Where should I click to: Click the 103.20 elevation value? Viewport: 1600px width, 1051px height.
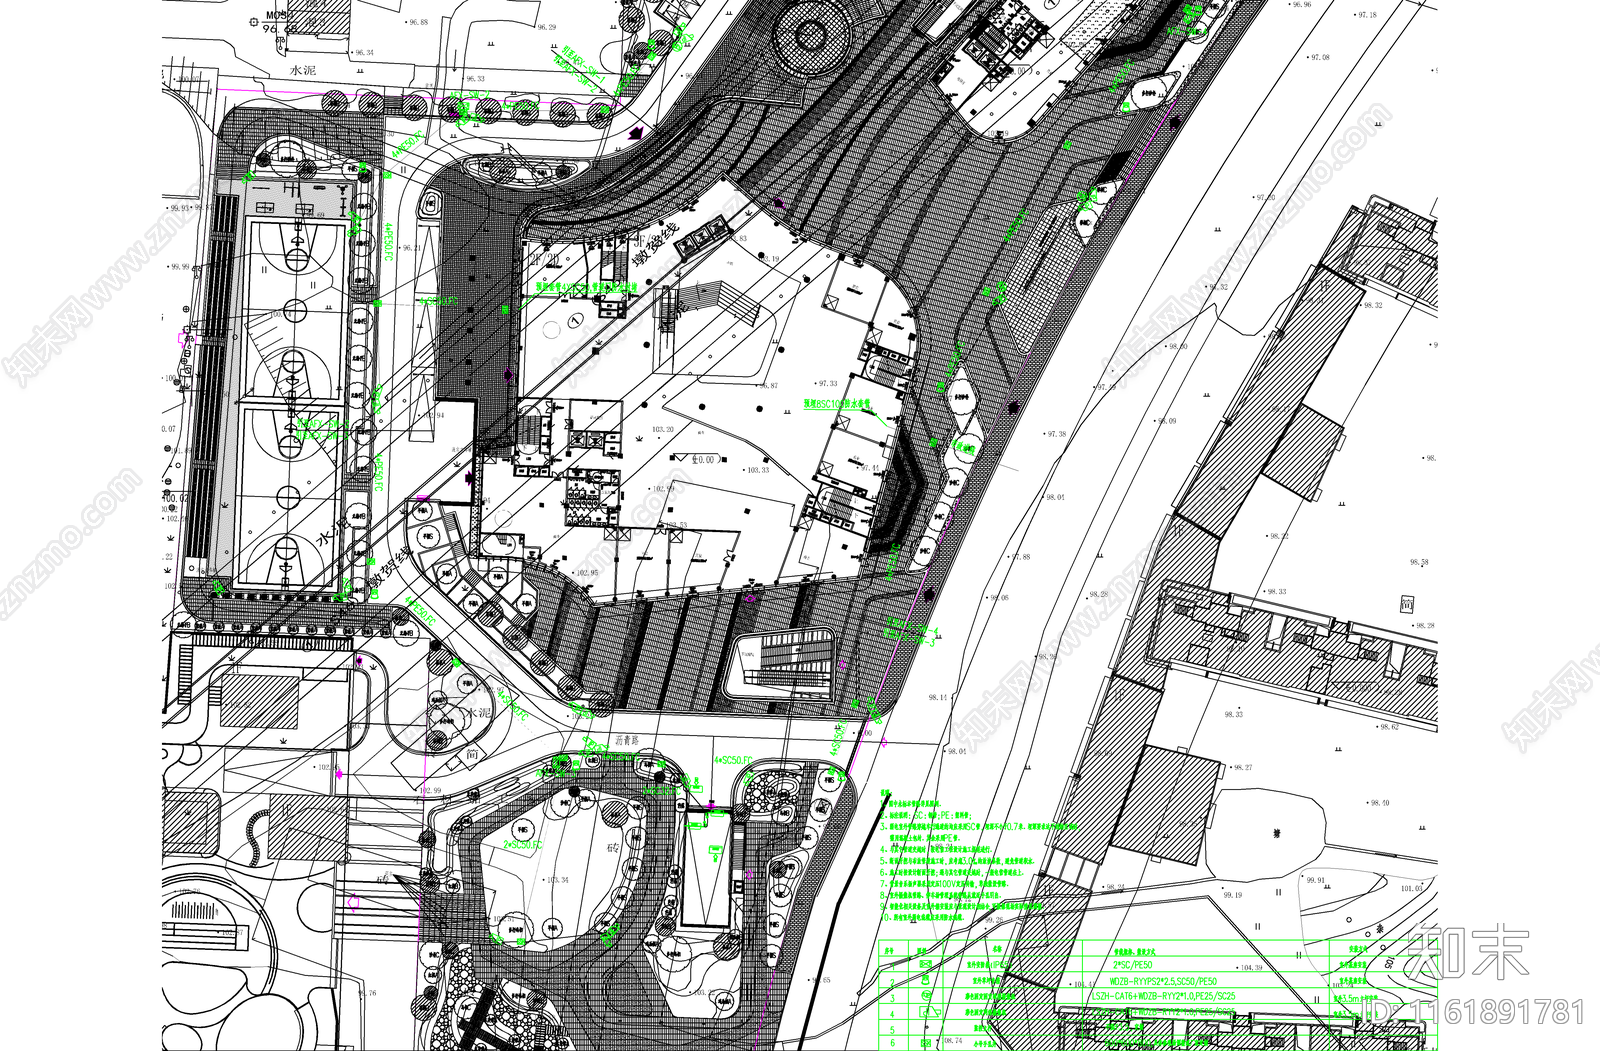(x=663, y=429)
